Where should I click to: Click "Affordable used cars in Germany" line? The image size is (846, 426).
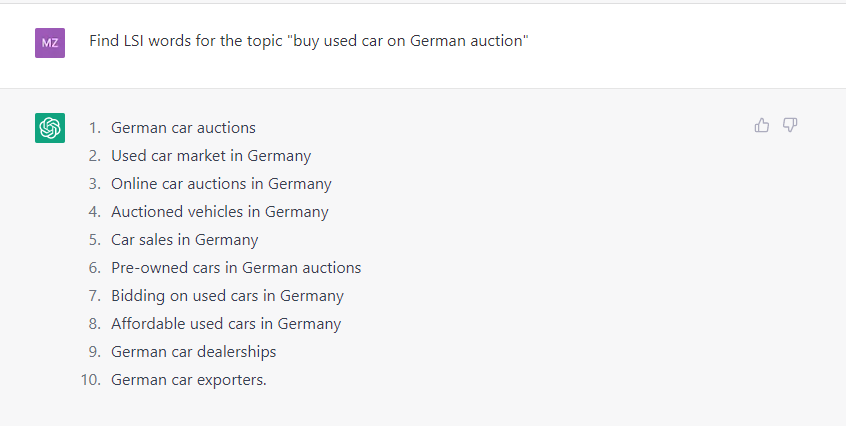pos(226,324)
